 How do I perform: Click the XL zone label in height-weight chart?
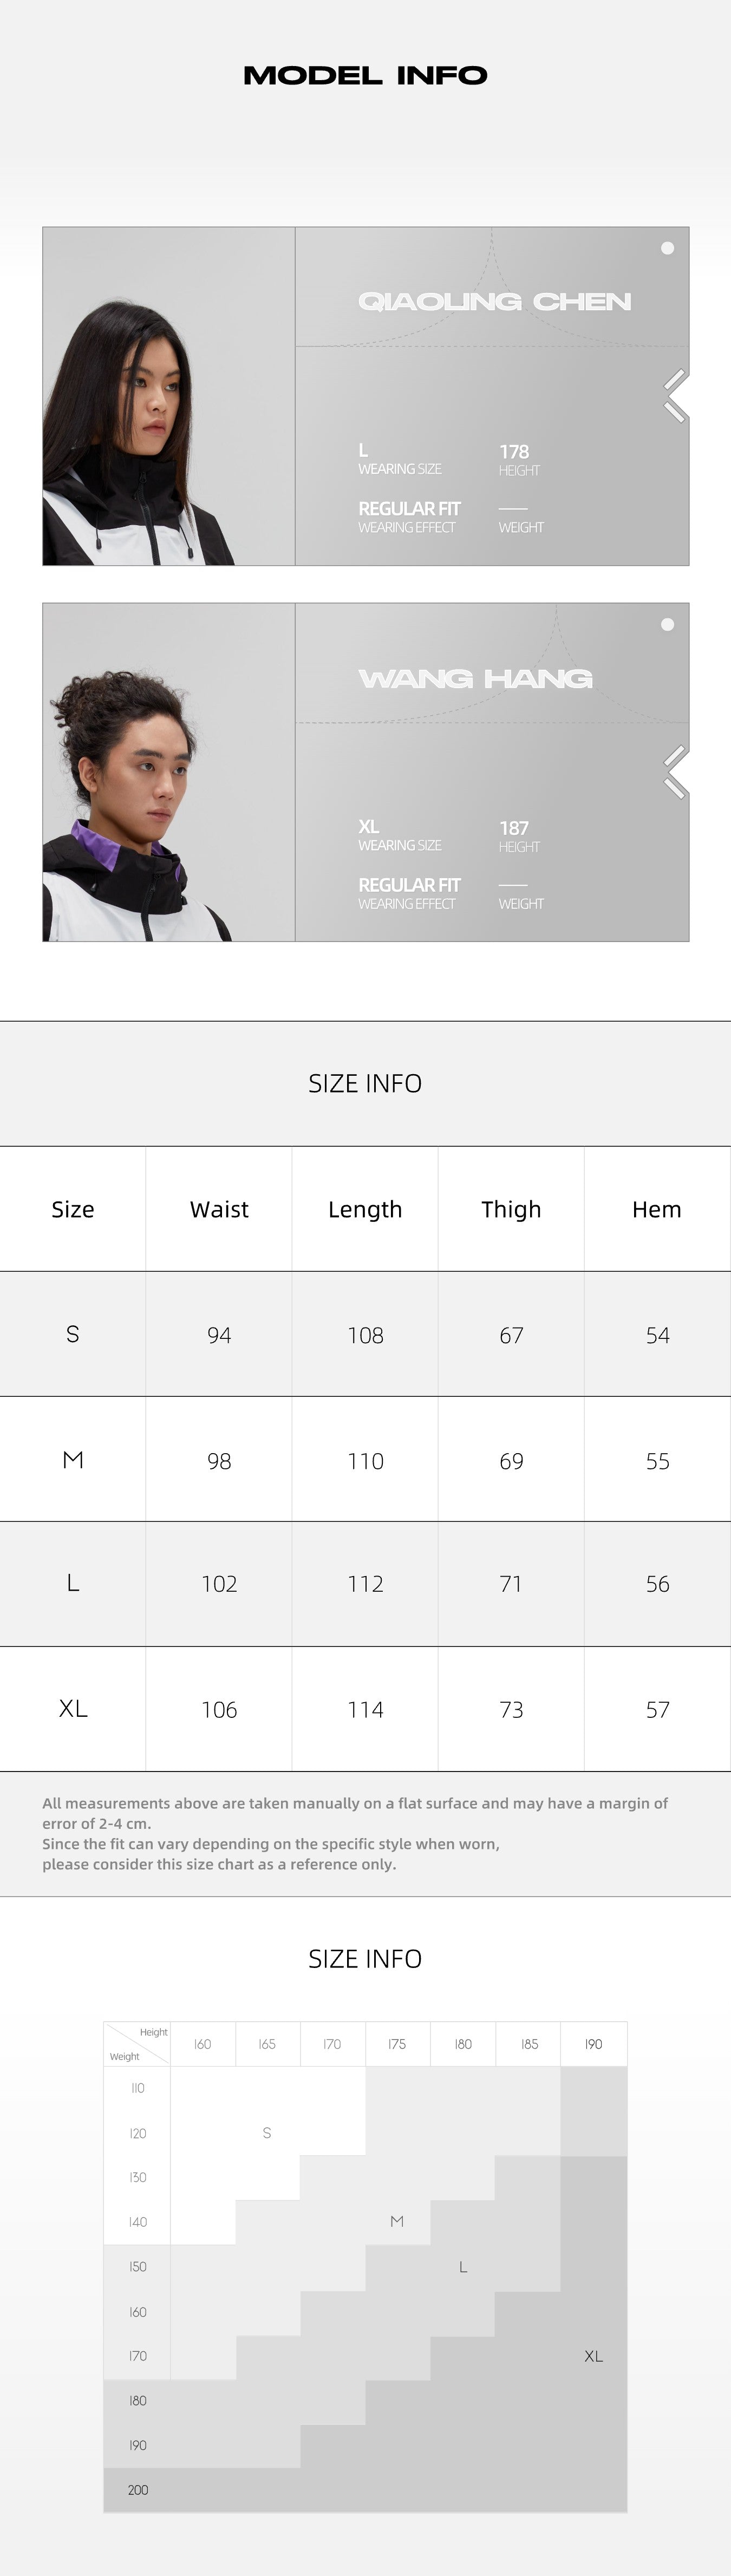tap(593, 2356)
